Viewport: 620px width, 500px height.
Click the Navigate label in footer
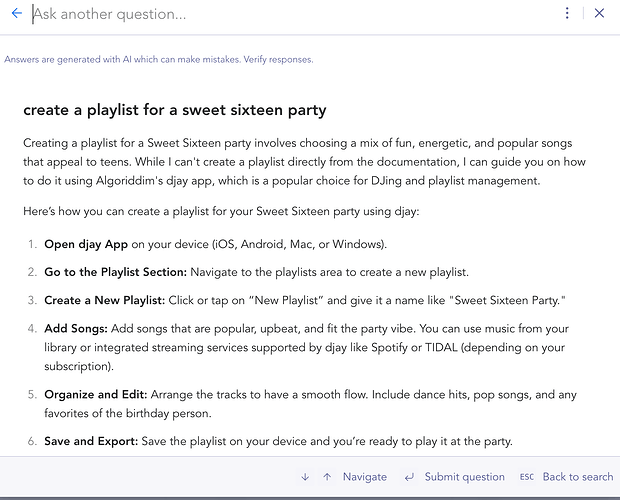coord(364,477)
